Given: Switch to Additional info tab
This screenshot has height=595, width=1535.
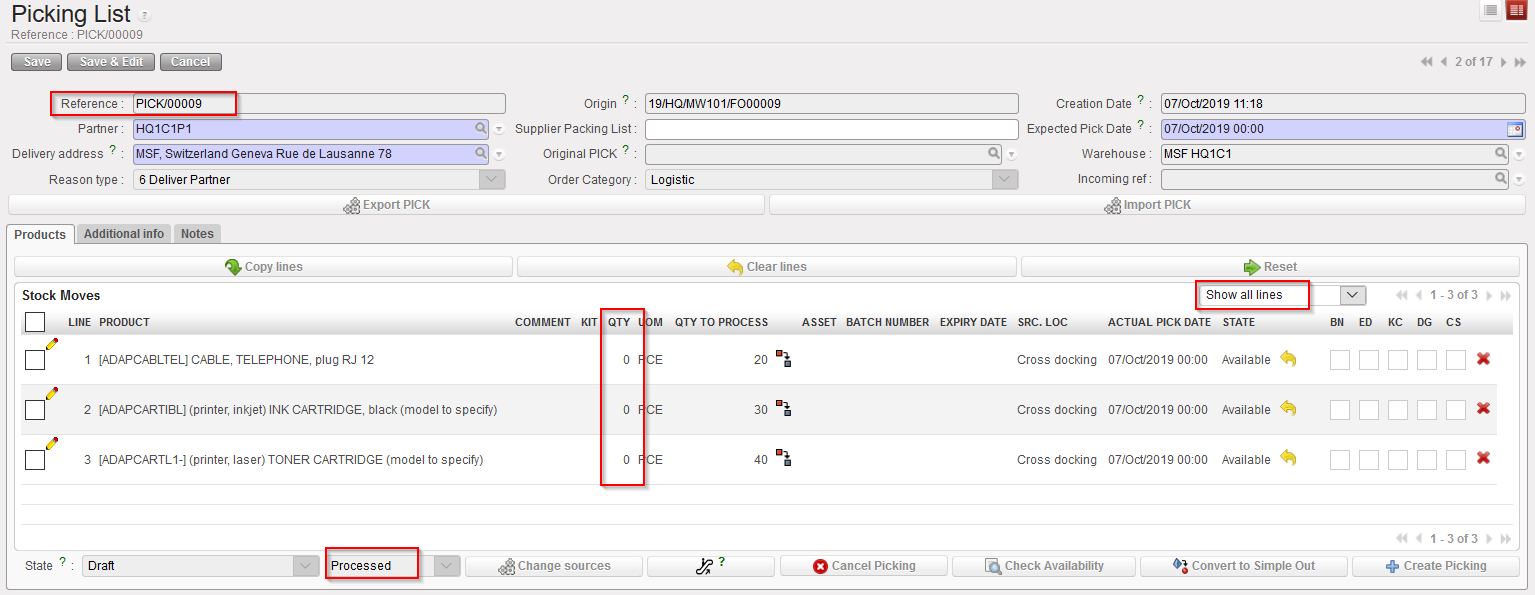Looking at the screenshot, I should (x=123, y=234).
